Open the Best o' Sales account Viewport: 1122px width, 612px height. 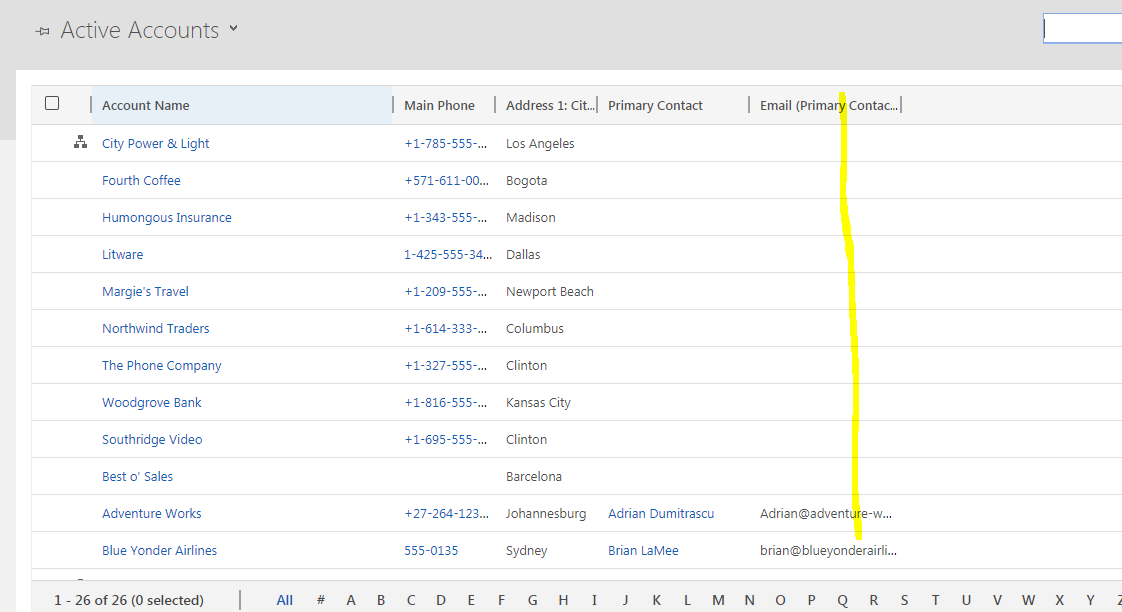point(137,477)
